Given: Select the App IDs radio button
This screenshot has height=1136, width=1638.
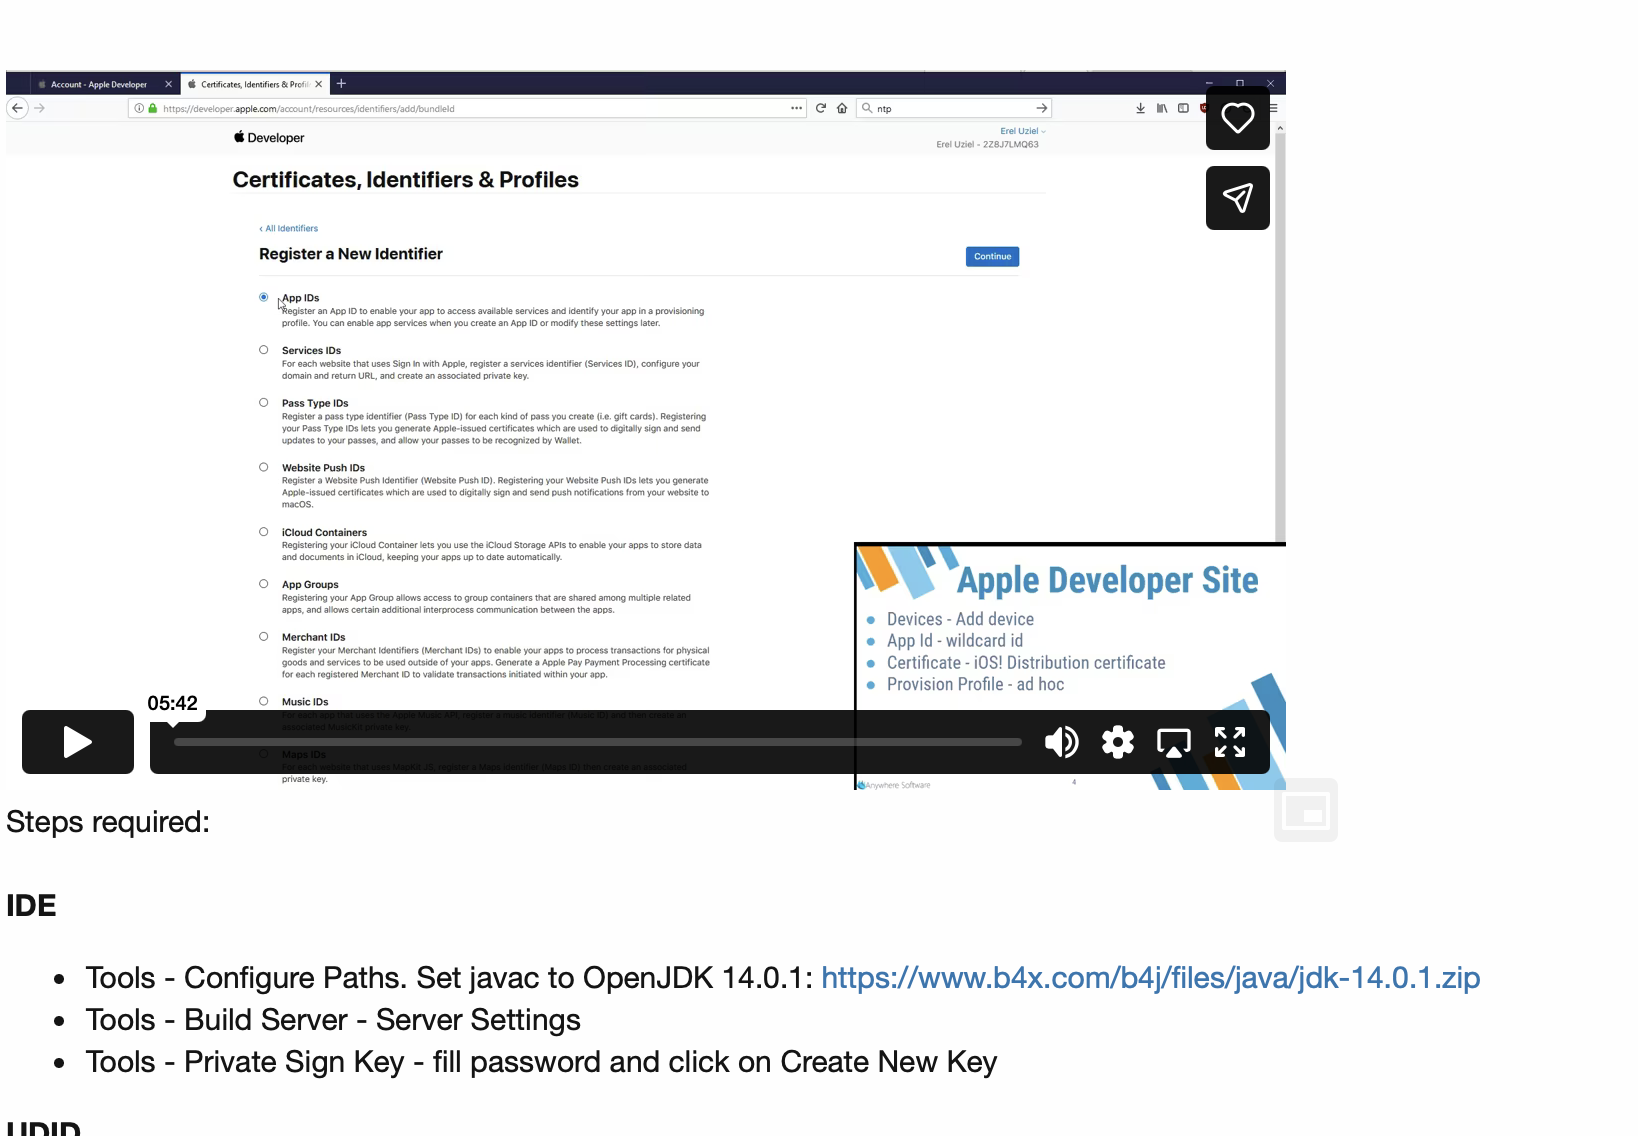Looking at the screenshot, I should pos(264,297).
